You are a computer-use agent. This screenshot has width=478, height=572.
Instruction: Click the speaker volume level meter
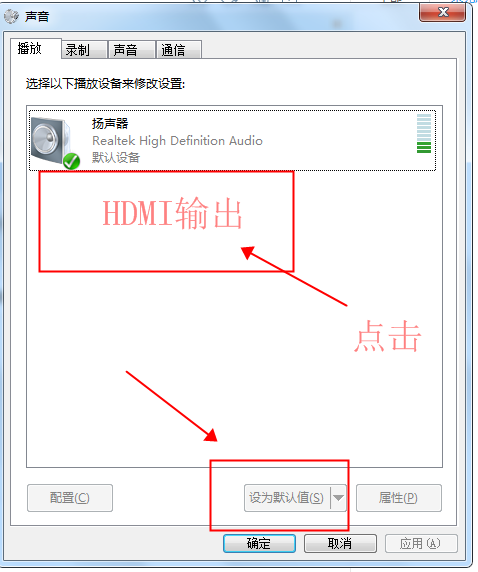(424, 134)
